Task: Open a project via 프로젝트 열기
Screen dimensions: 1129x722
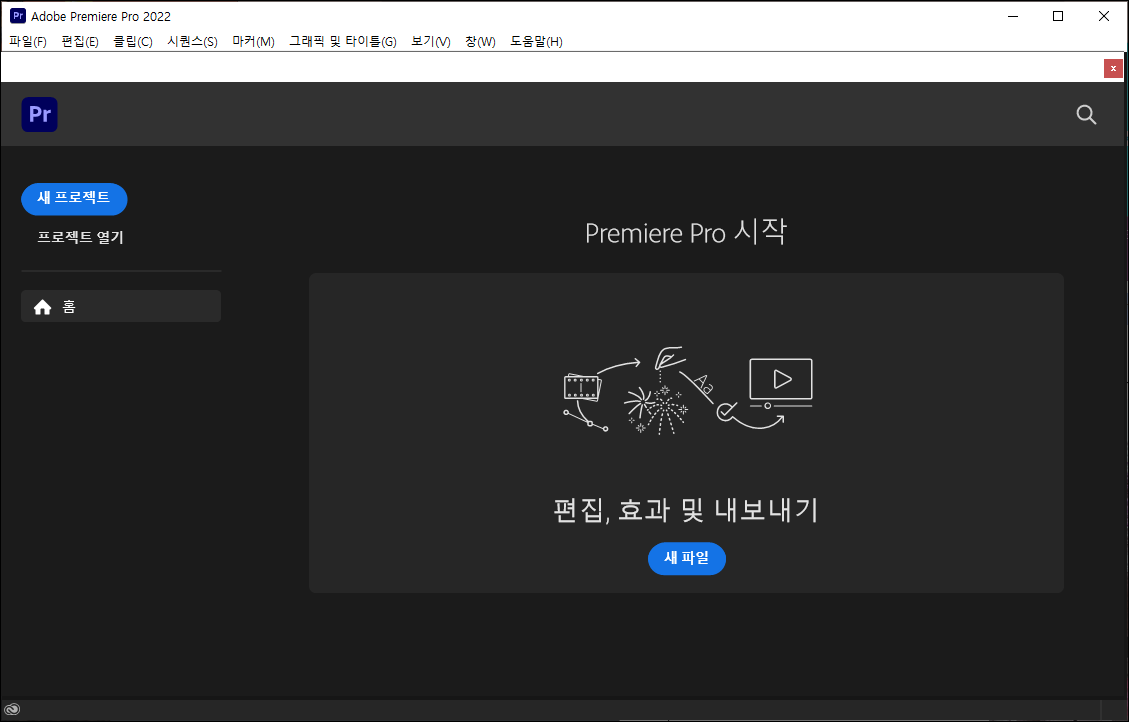Action: point(80,237)
